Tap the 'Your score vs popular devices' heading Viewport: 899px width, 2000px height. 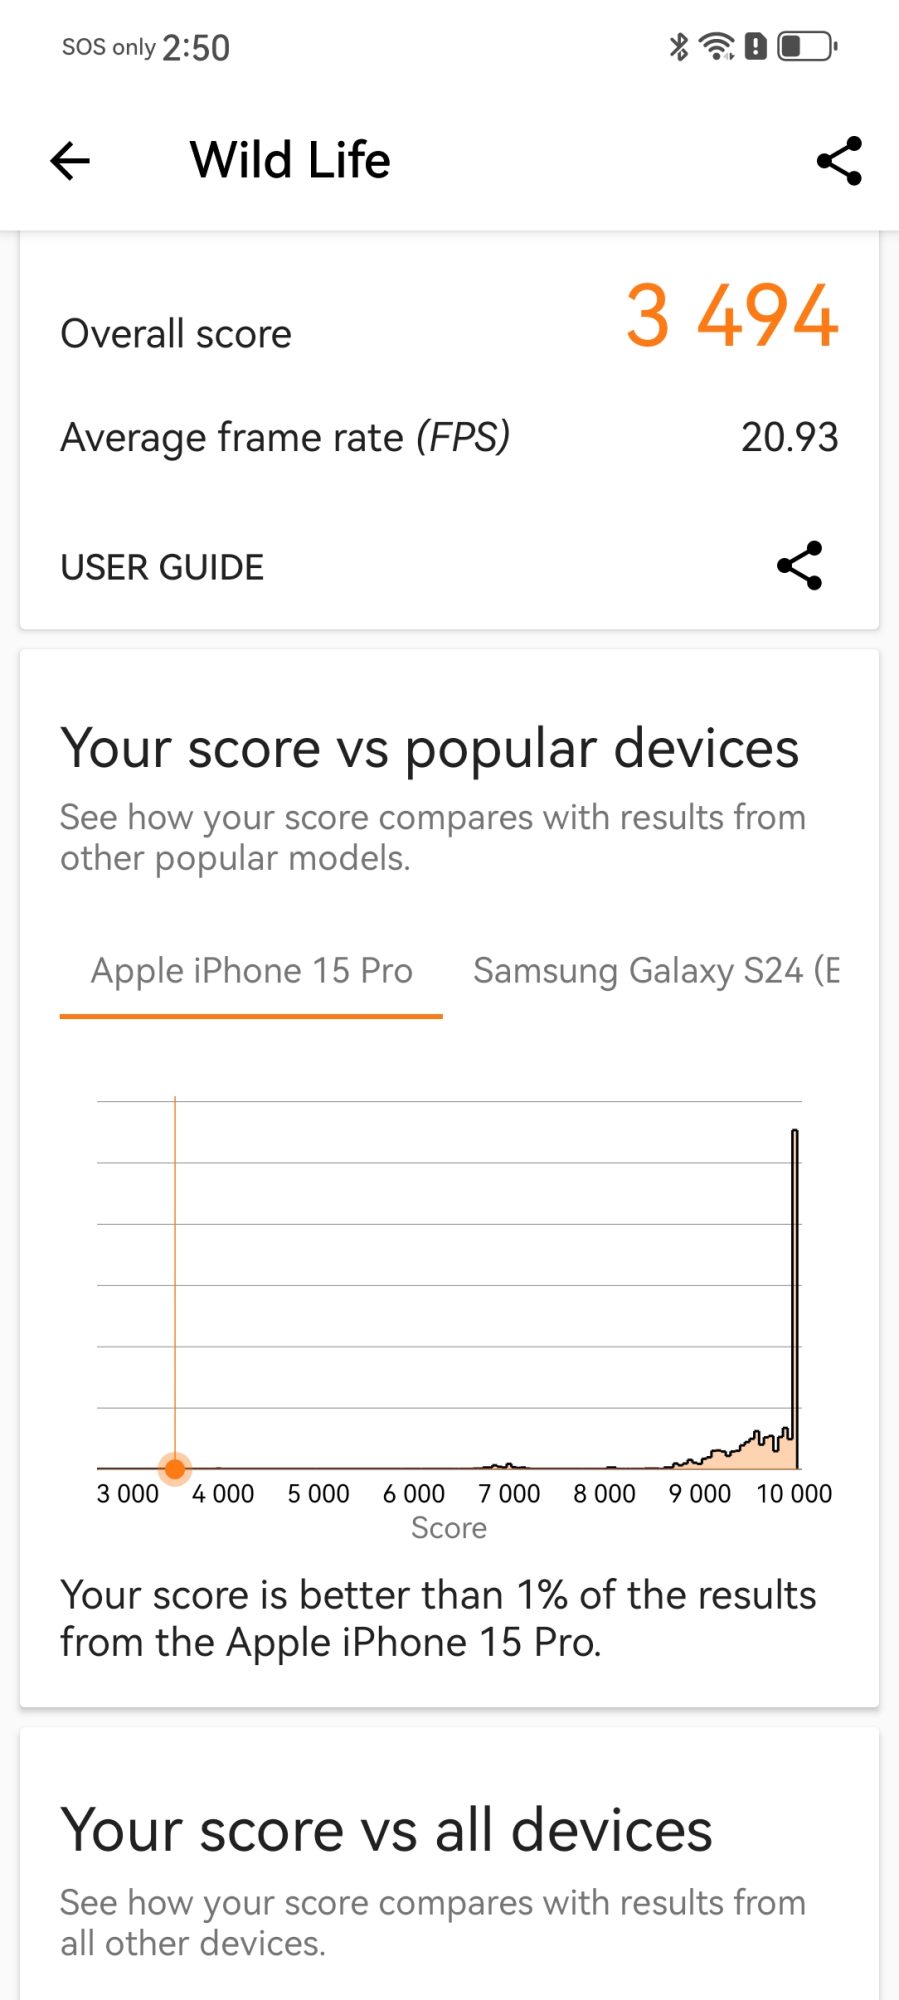point(430,748)
